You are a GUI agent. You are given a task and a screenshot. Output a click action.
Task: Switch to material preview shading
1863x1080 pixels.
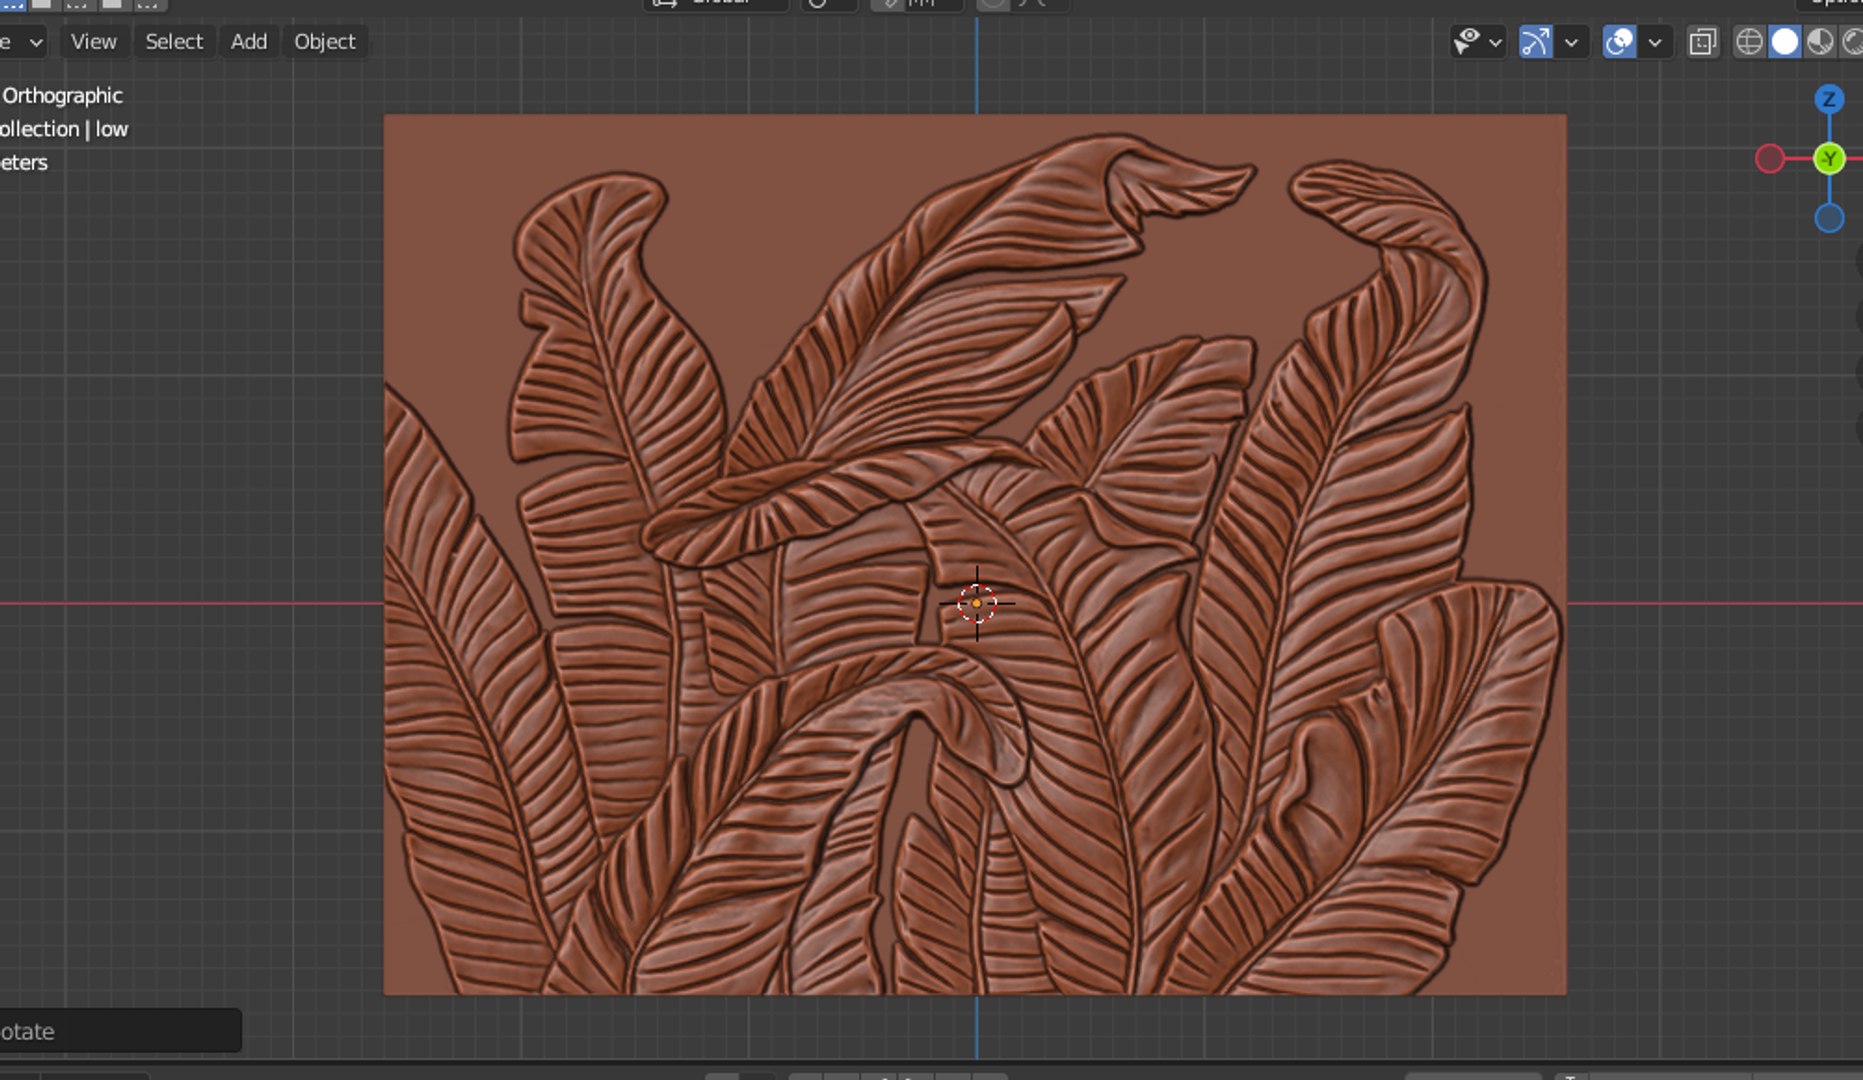click(1820, 42)
